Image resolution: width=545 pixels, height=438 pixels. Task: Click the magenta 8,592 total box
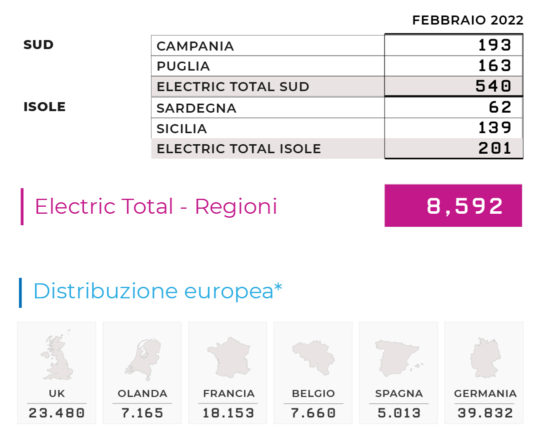(x=453, y=206)
